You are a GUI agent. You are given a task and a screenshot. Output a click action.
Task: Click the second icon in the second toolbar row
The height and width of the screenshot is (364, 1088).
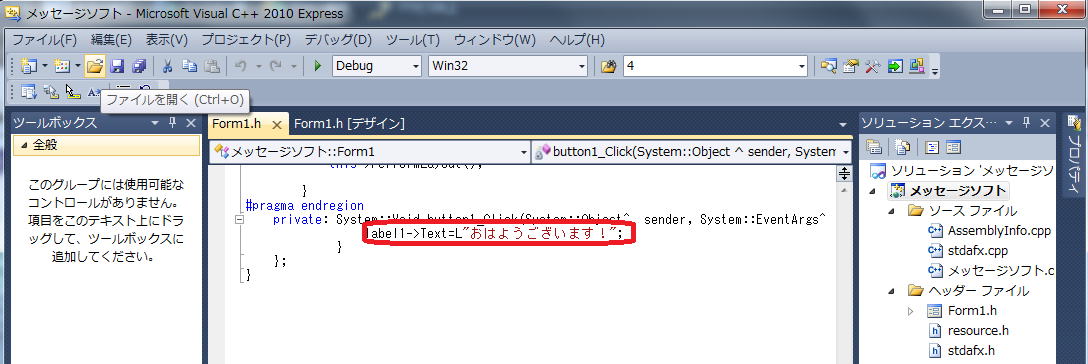51,91
